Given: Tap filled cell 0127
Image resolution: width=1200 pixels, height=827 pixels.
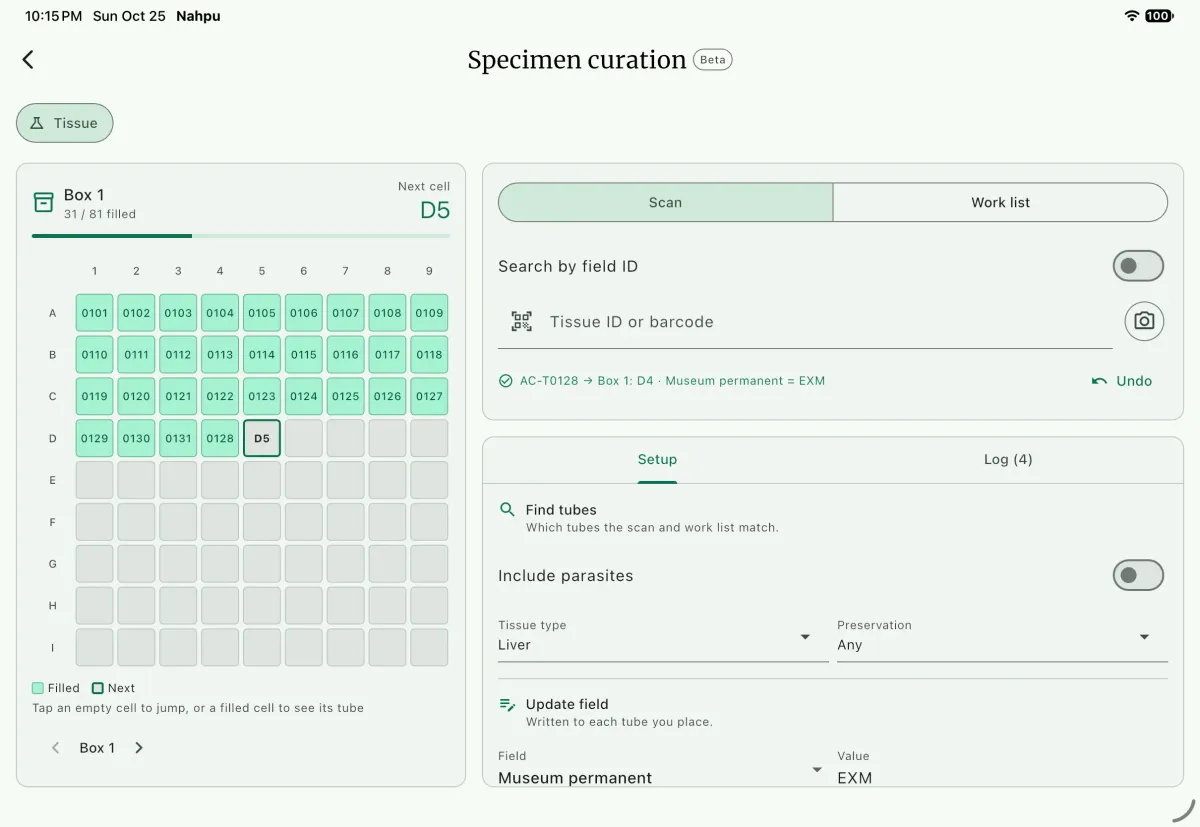Looking at the screenshot, I should click(429, 397).
